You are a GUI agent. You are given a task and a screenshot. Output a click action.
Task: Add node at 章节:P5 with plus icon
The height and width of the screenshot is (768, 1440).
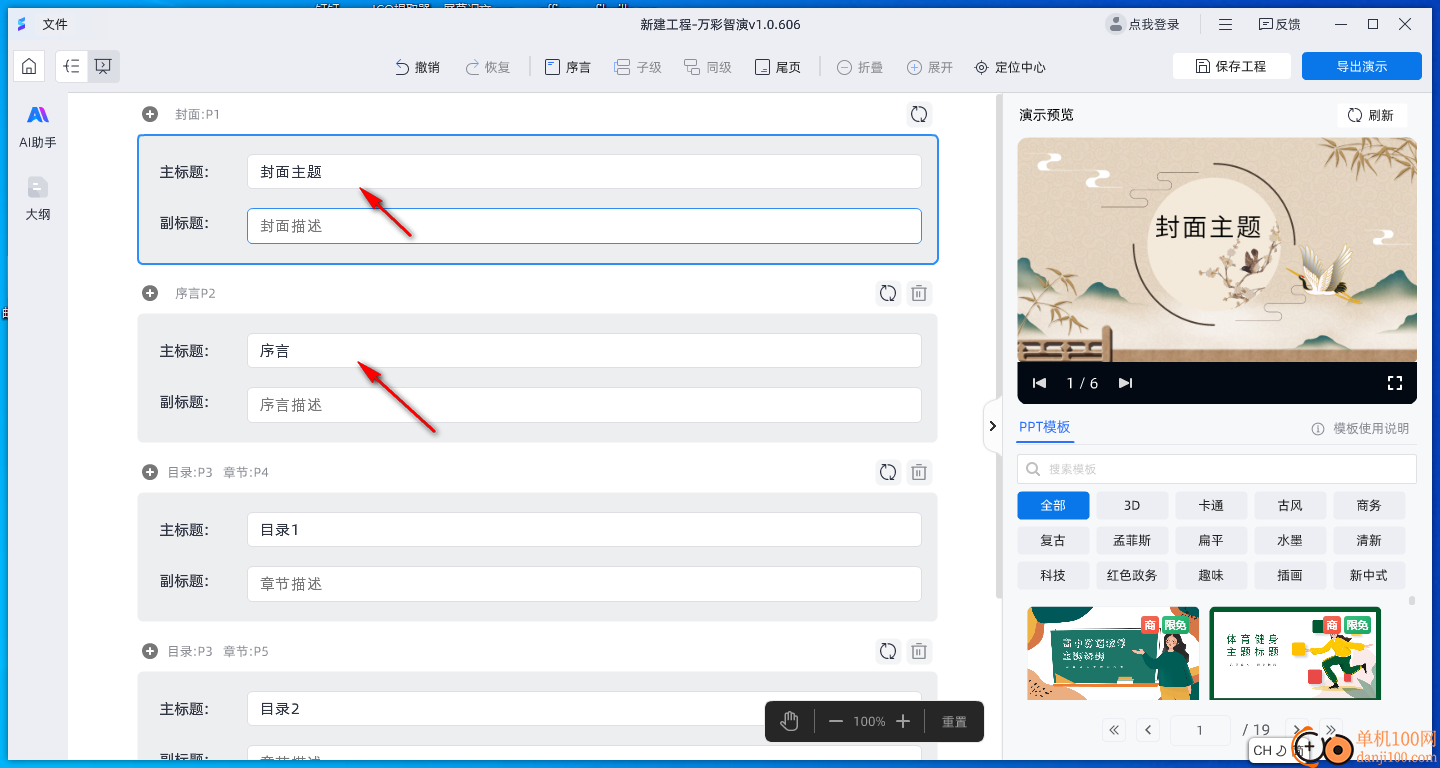pyautogui.click(x=150, y=651)
